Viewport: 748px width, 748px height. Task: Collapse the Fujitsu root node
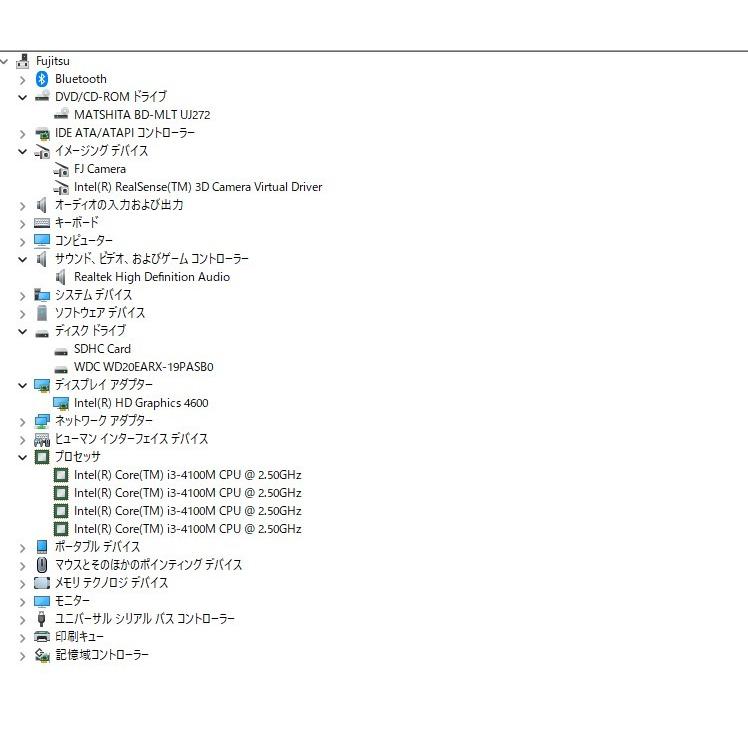[x=4, y=61]
